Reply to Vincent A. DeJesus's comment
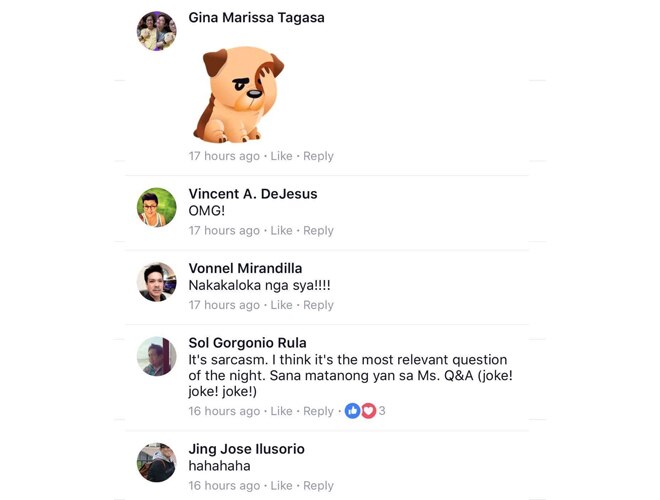The height and width of the screenshot is (500, 660). point(318,231)
